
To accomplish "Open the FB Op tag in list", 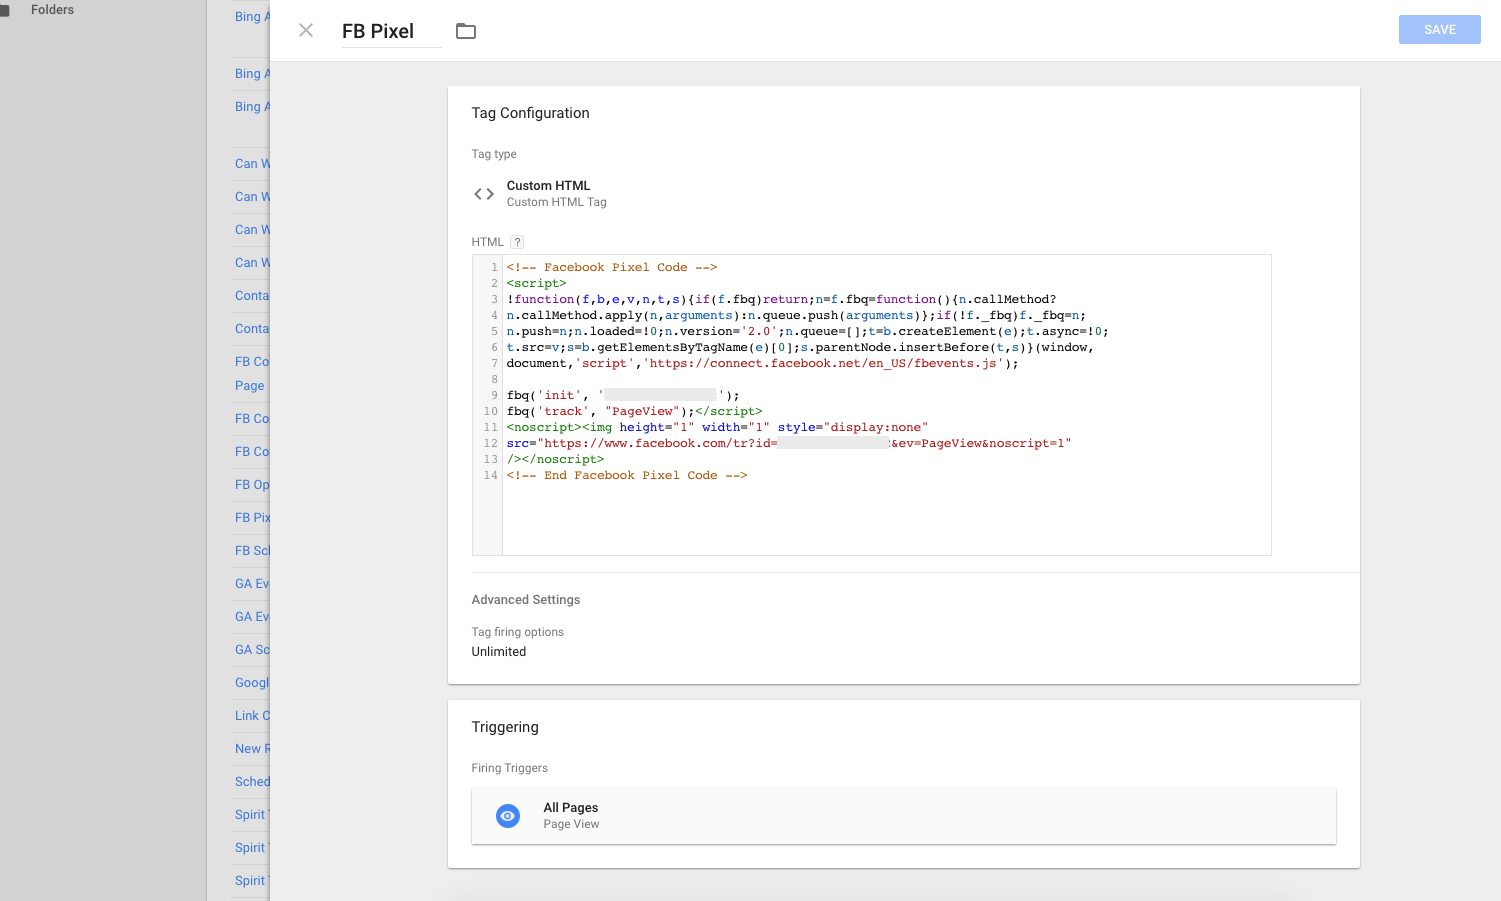I will [252, 485].
